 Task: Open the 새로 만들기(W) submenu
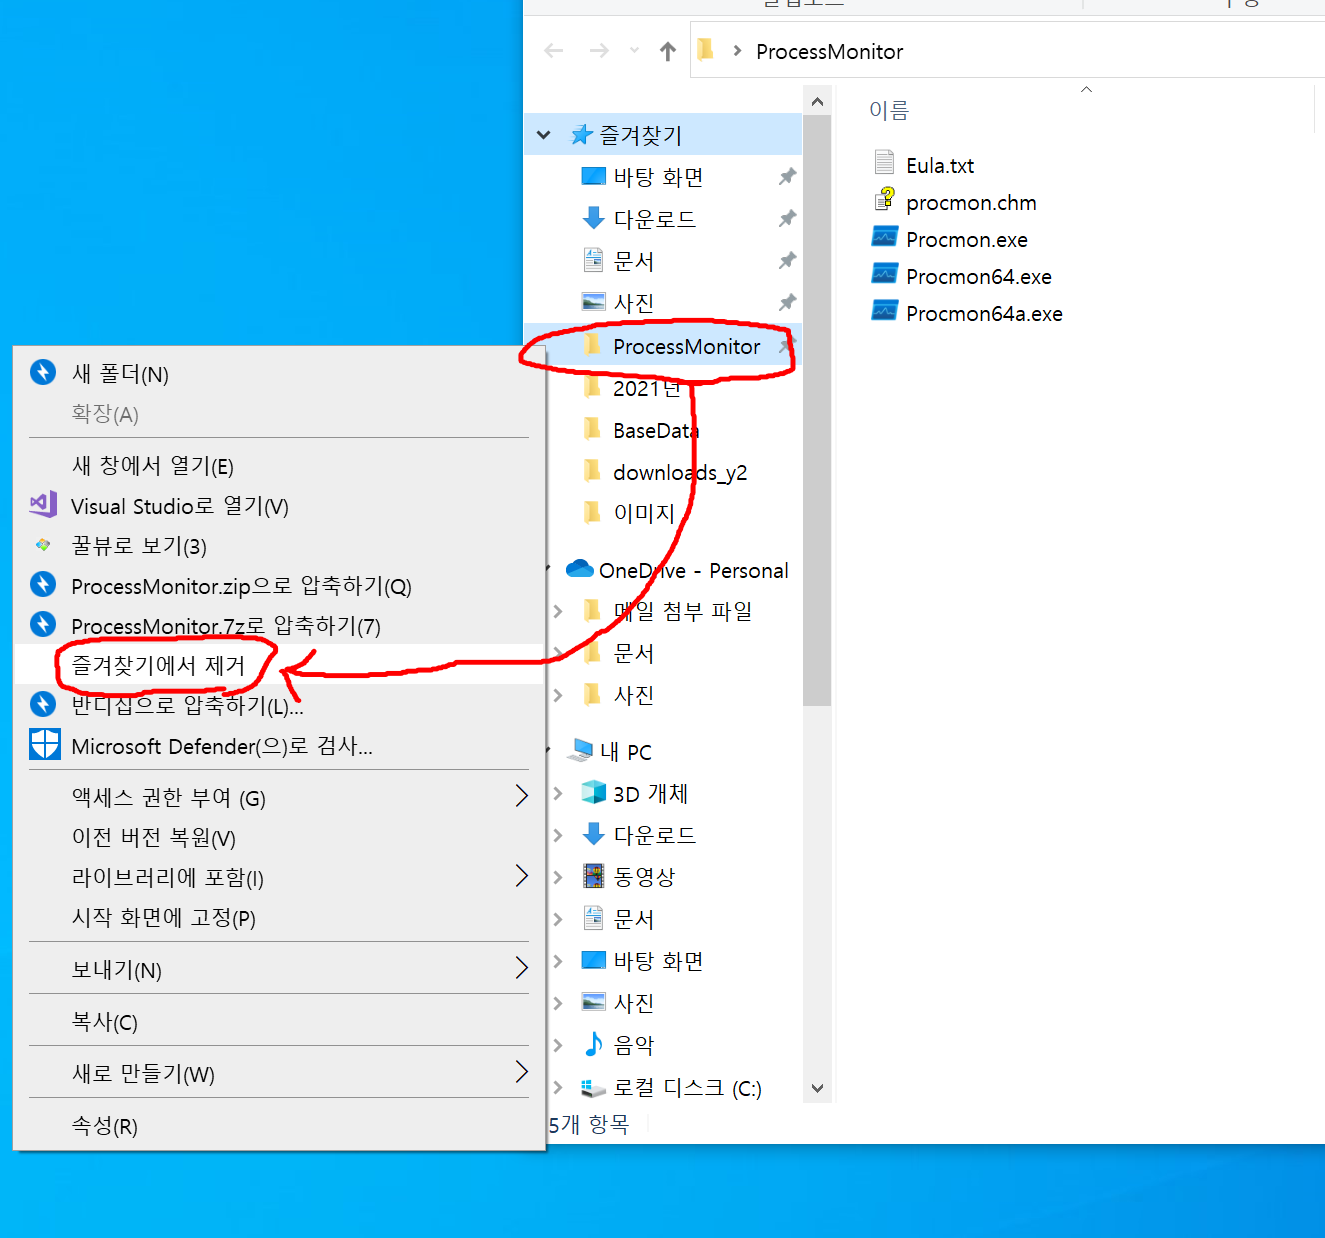pos(279,1072)
